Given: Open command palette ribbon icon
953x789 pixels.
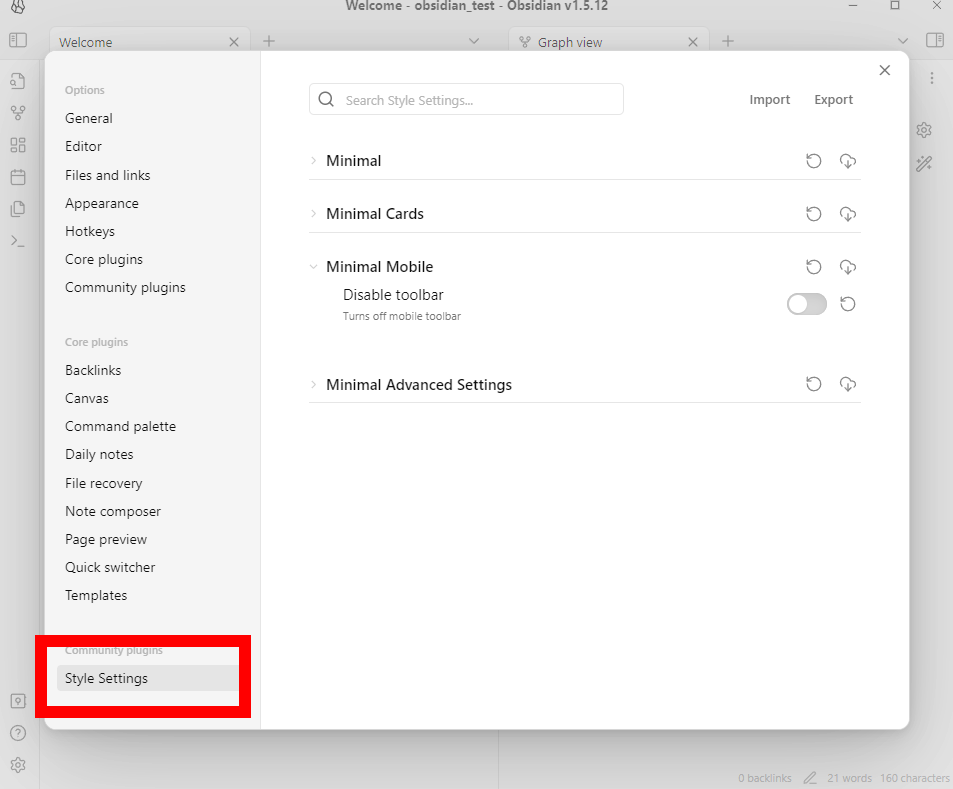Looking at the screenshot, I should coord(18,241).
